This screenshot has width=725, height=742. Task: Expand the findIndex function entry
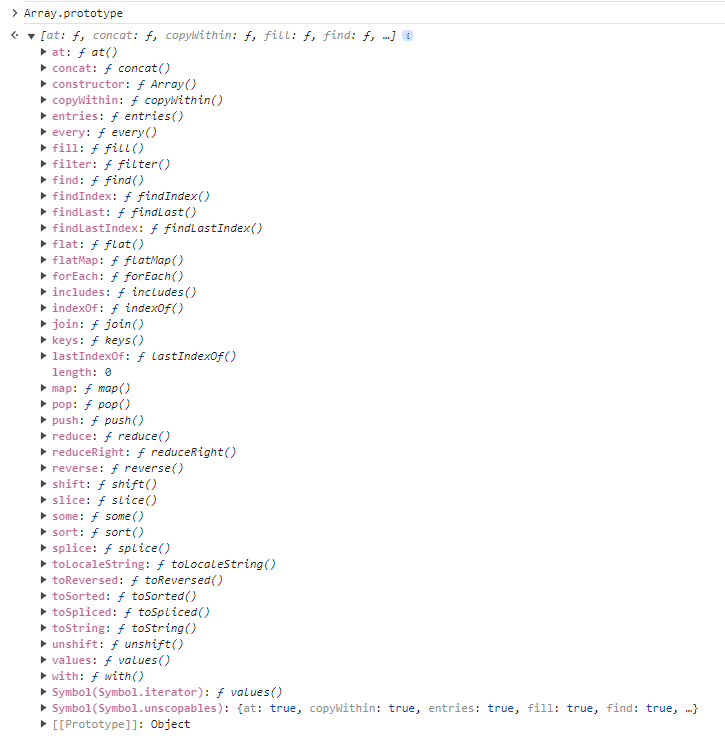[x=44, y=196]
